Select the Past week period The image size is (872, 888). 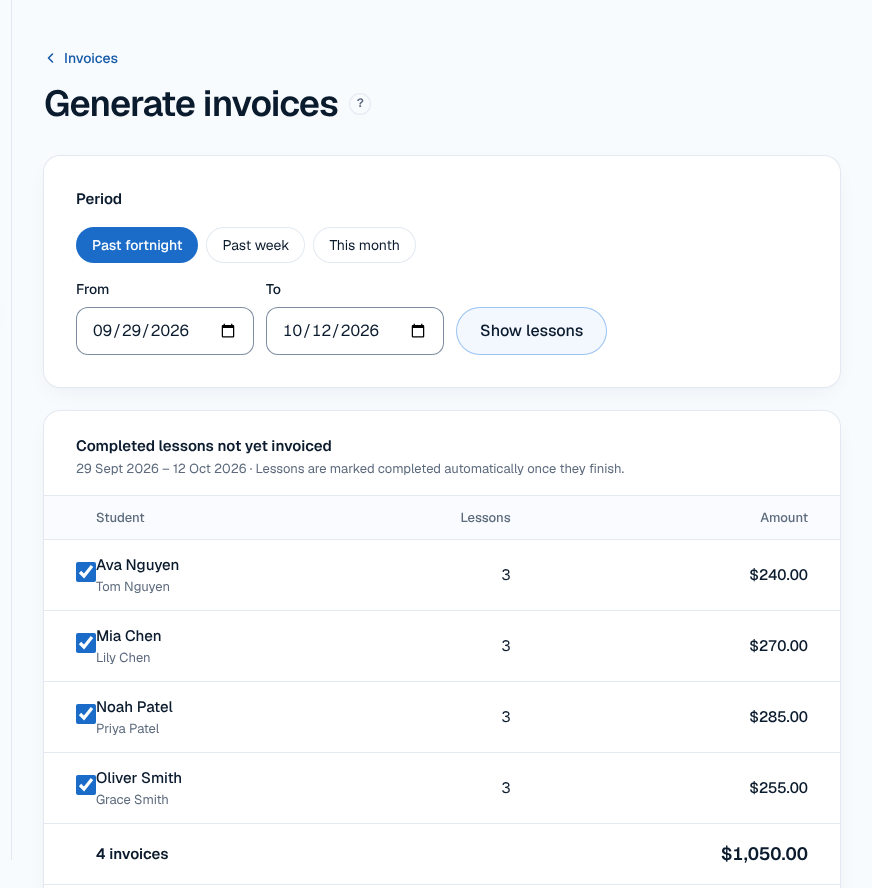click(x=255, y=245)
